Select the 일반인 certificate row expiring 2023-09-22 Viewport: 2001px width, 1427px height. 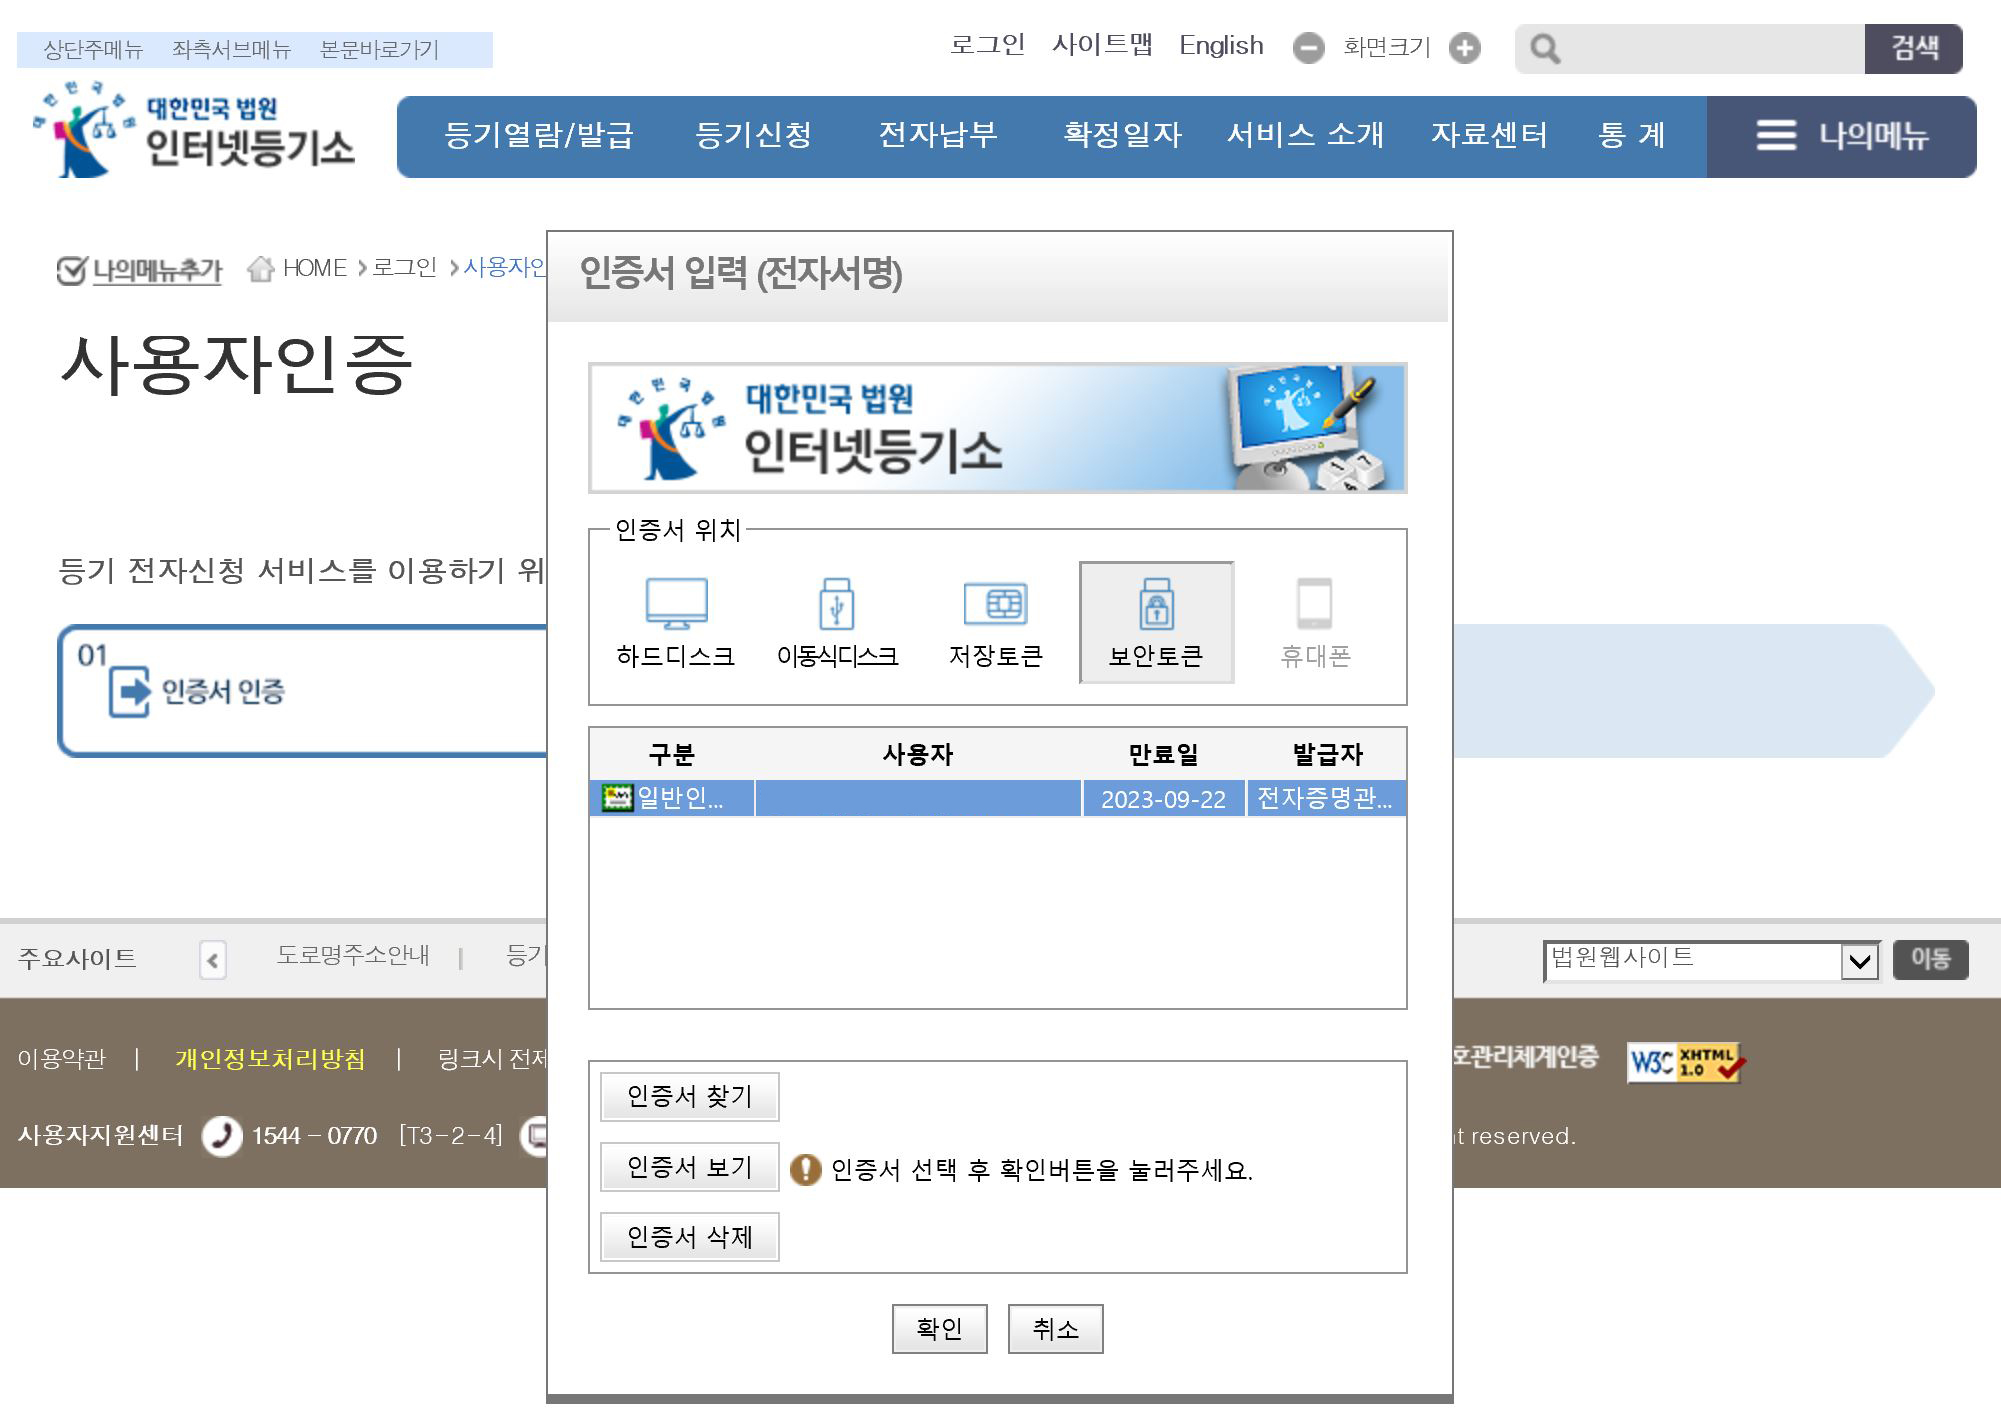(x=997, y=799)
